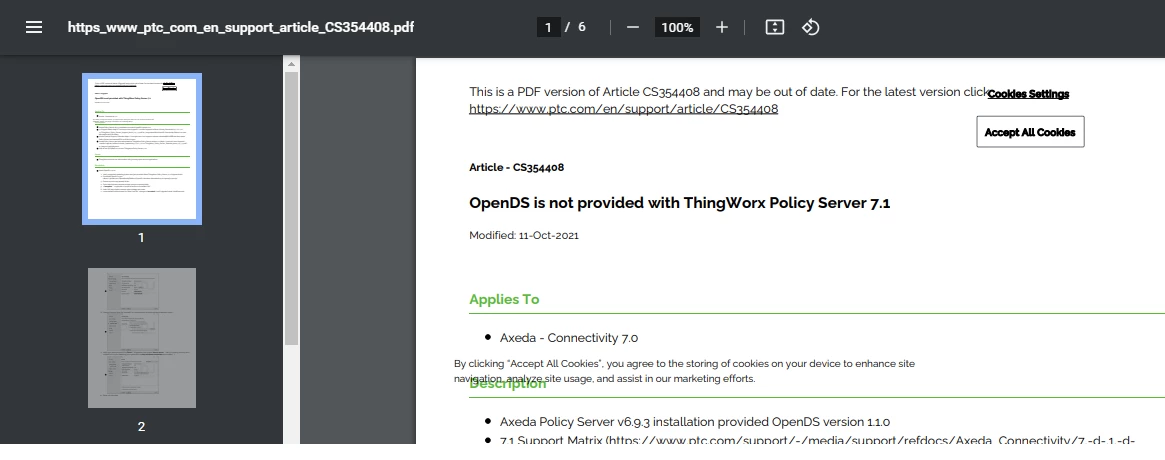Click Accept All Cookies button

pyautogui.click(x=1030, y=132)
